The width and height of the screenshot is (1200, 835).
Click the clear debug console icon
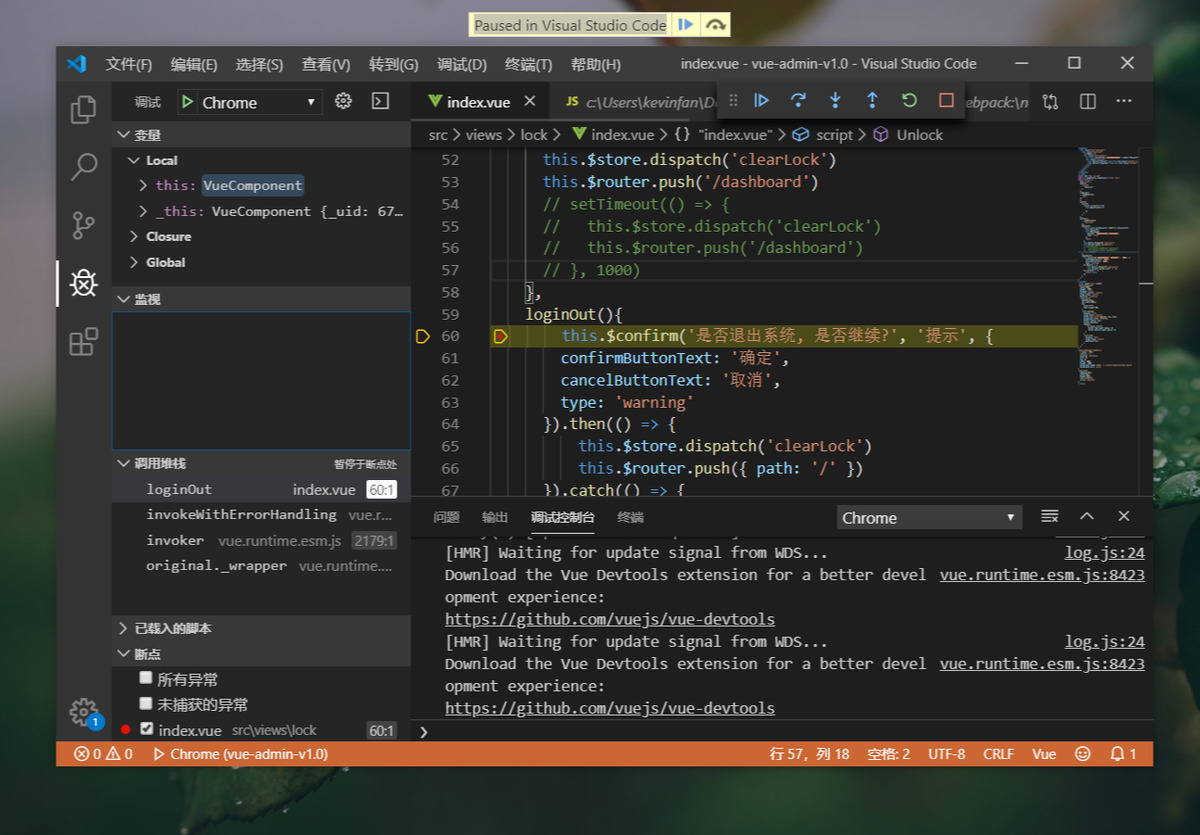[x=1049, y=516]
